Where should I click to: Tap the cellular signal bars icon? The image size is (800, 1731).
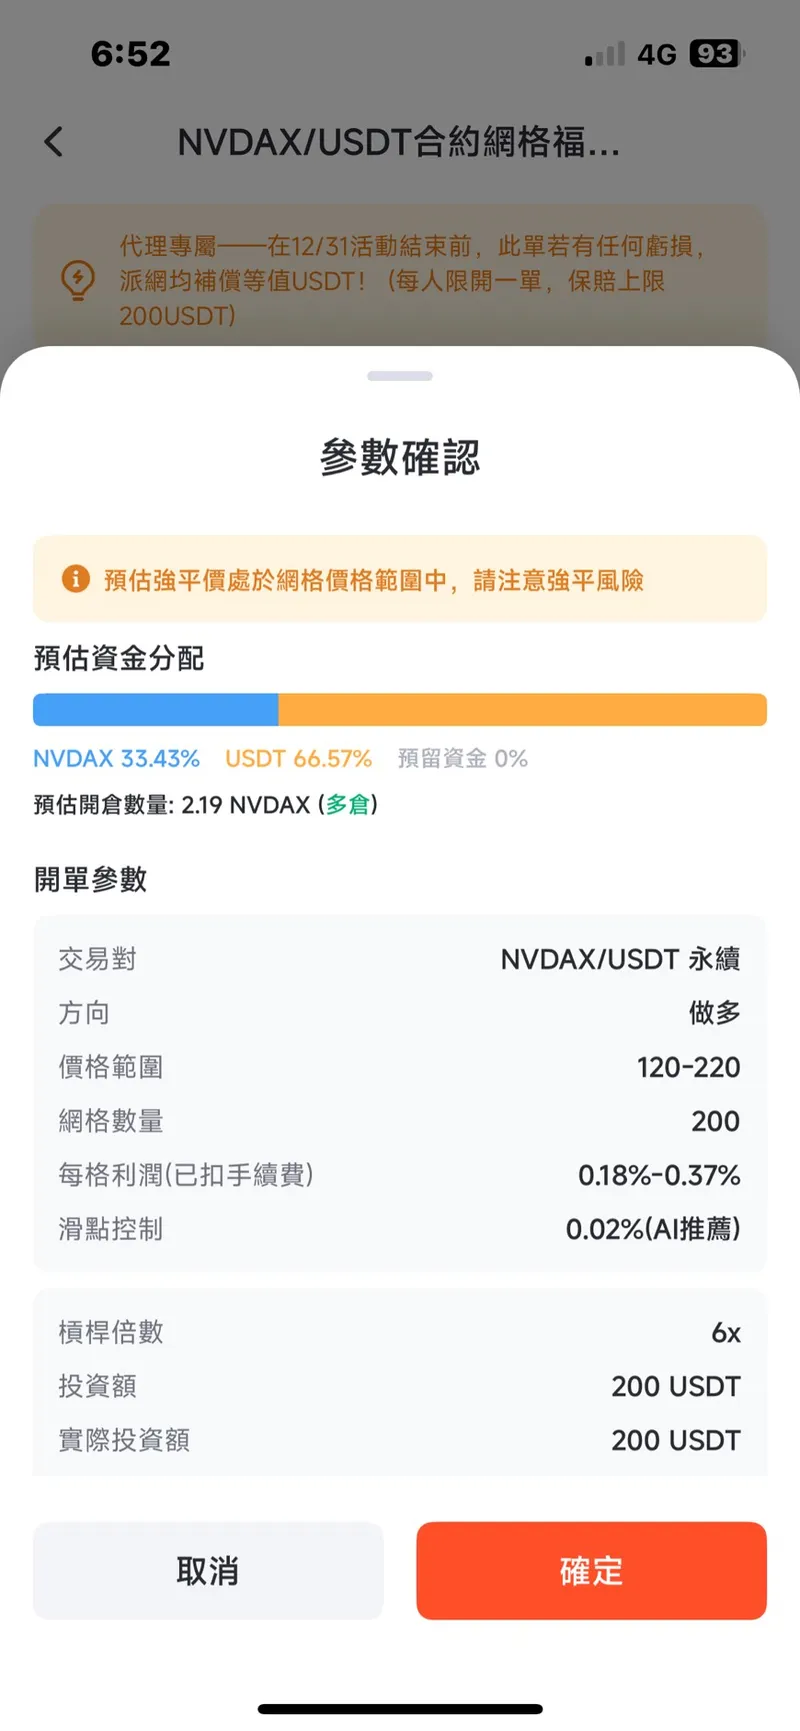coord(605,54)
